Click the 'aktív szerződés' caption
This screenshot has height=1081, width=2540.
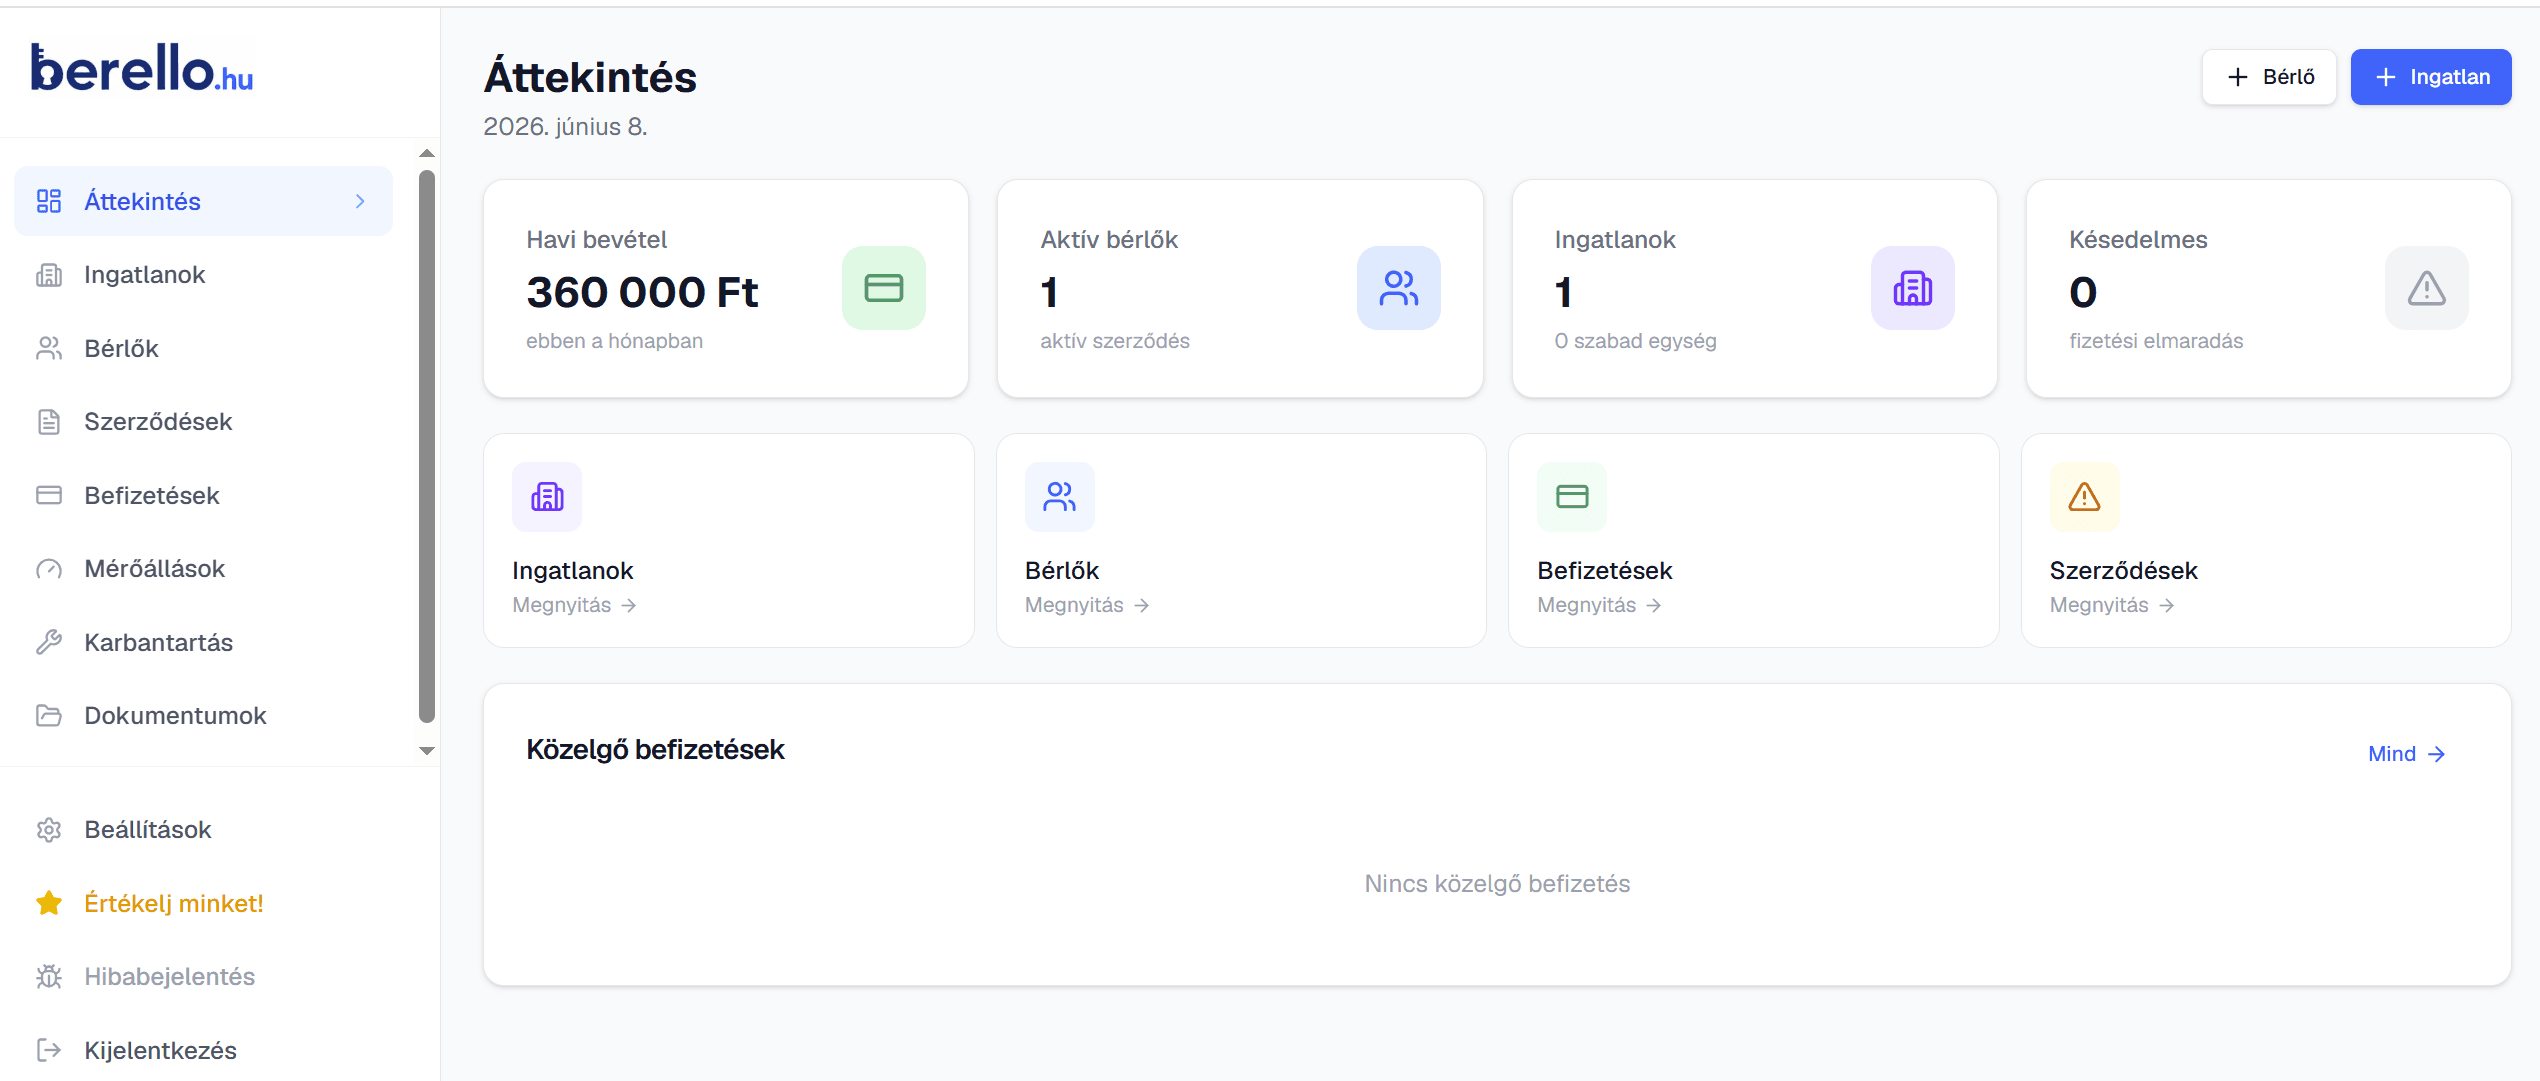point(1115,341)
